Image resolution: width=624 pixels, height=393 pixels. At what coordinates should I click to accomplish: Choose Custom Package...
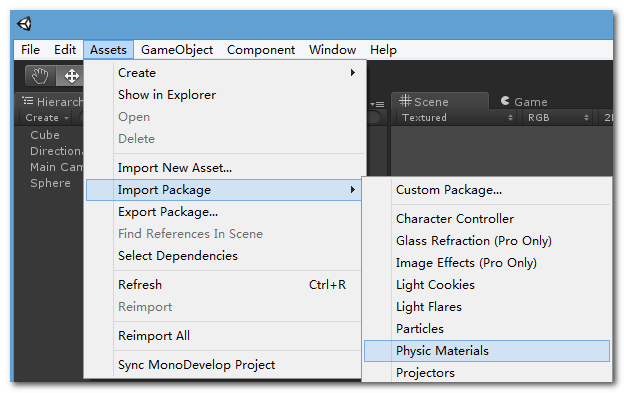[487, 190]
